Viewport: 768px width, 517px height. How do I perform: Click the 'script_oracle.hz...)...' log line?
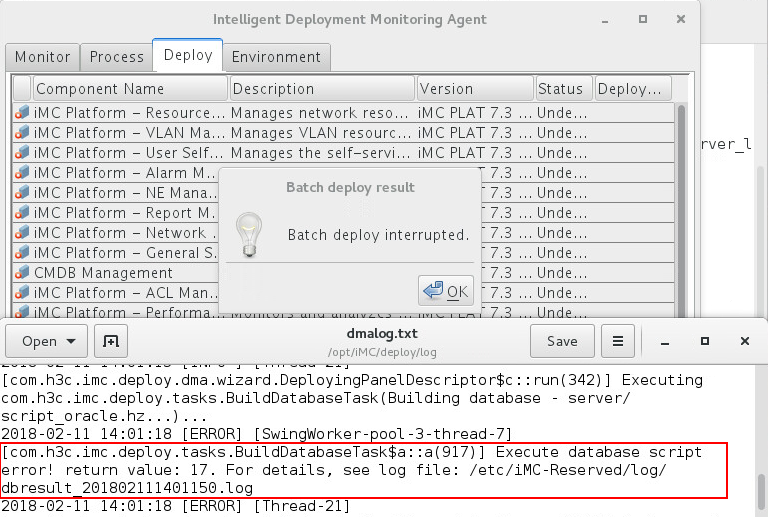tap(104, 416)
